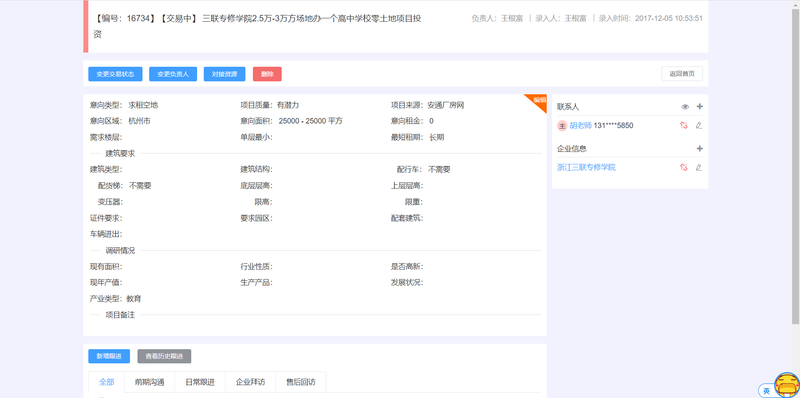The width and height of the screenshot is (800, 398).
Task: Edit contact 胡老师 with pencil icon
Action: coord(699,126)
